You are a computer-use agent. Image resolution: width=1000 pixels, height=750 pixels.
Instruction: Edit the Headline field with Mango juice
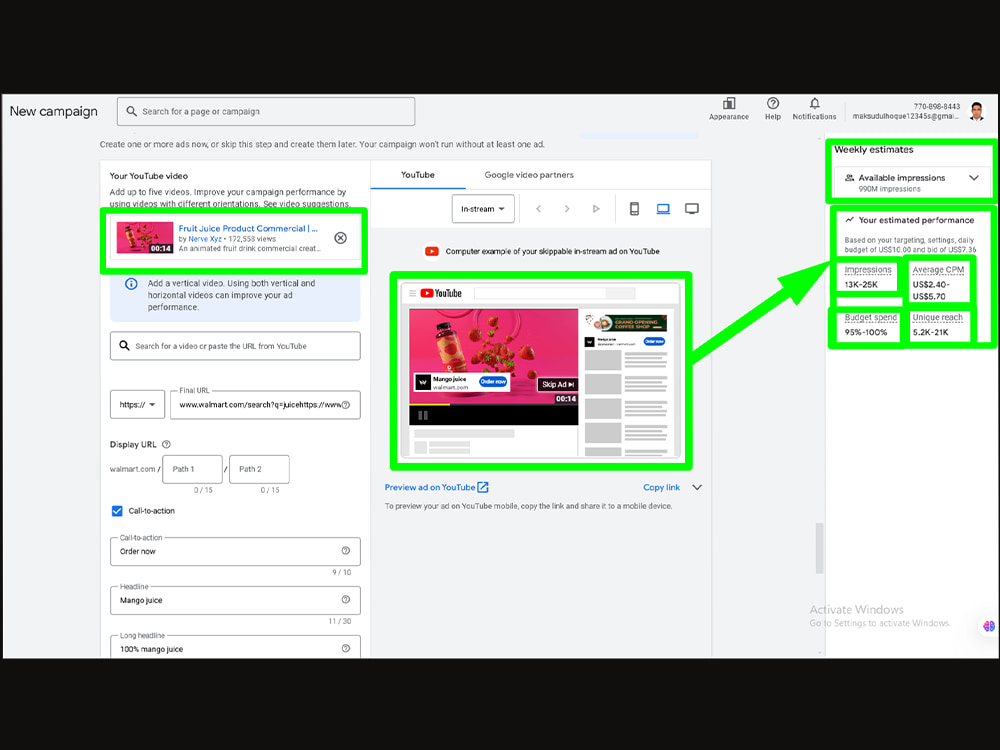point(235,599)
